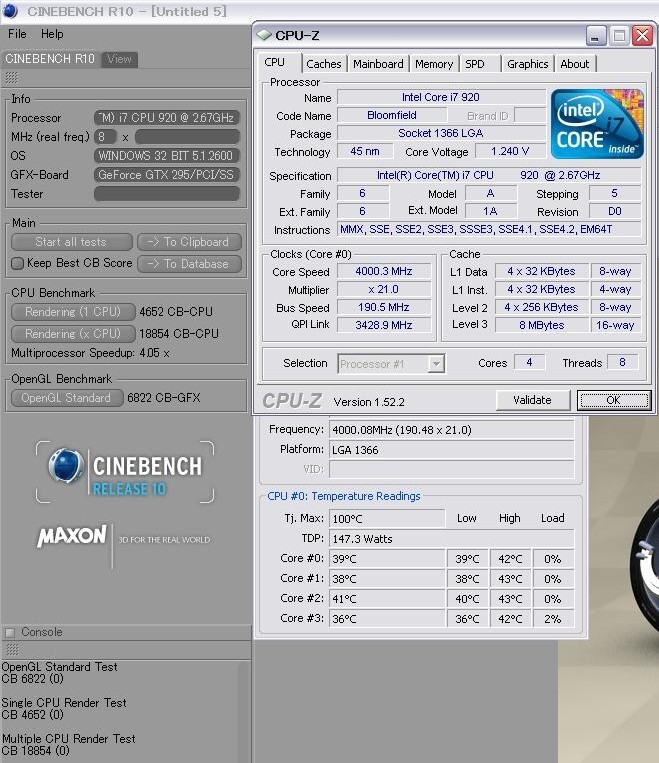Switch to the Memory tab in CPU-Z
659x763 pixels.
pyautogui.click(x=434, y=64)
